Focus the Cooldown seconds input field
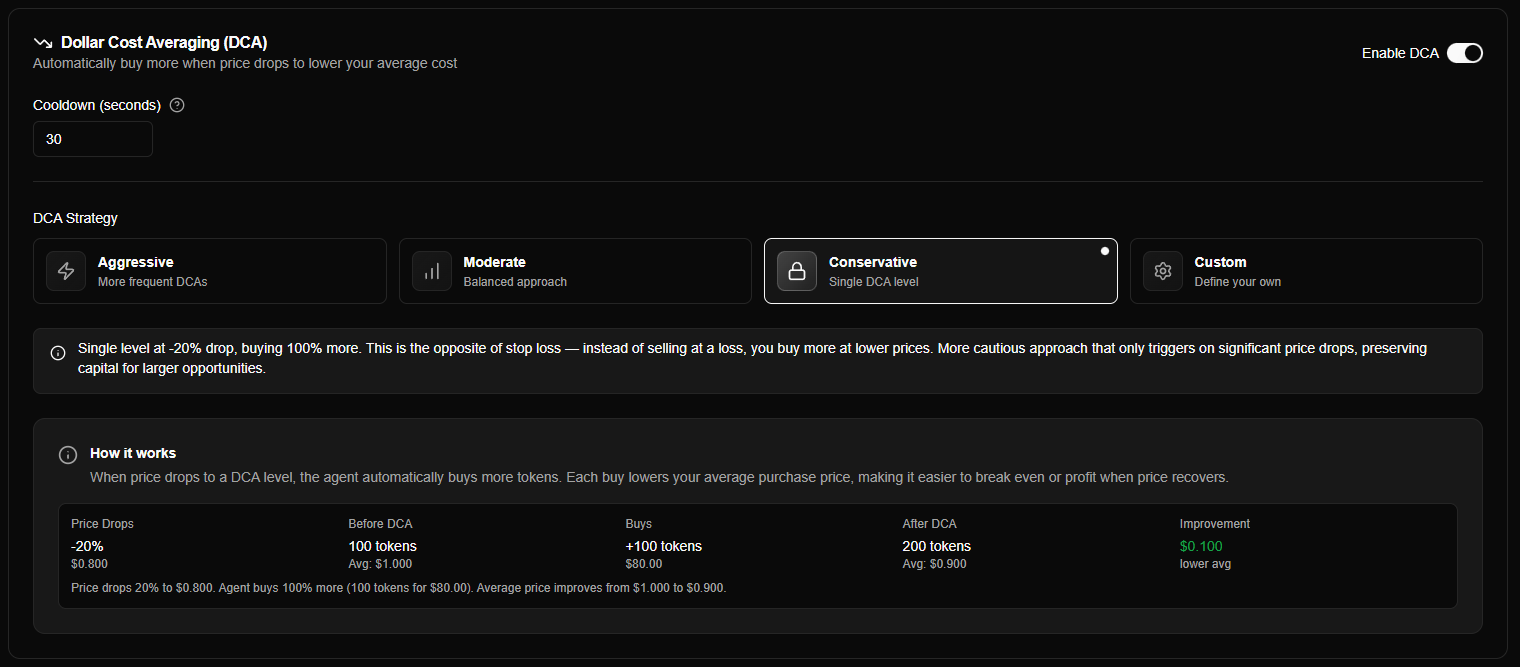1520x667 pixels. click(x=93, y=139)
